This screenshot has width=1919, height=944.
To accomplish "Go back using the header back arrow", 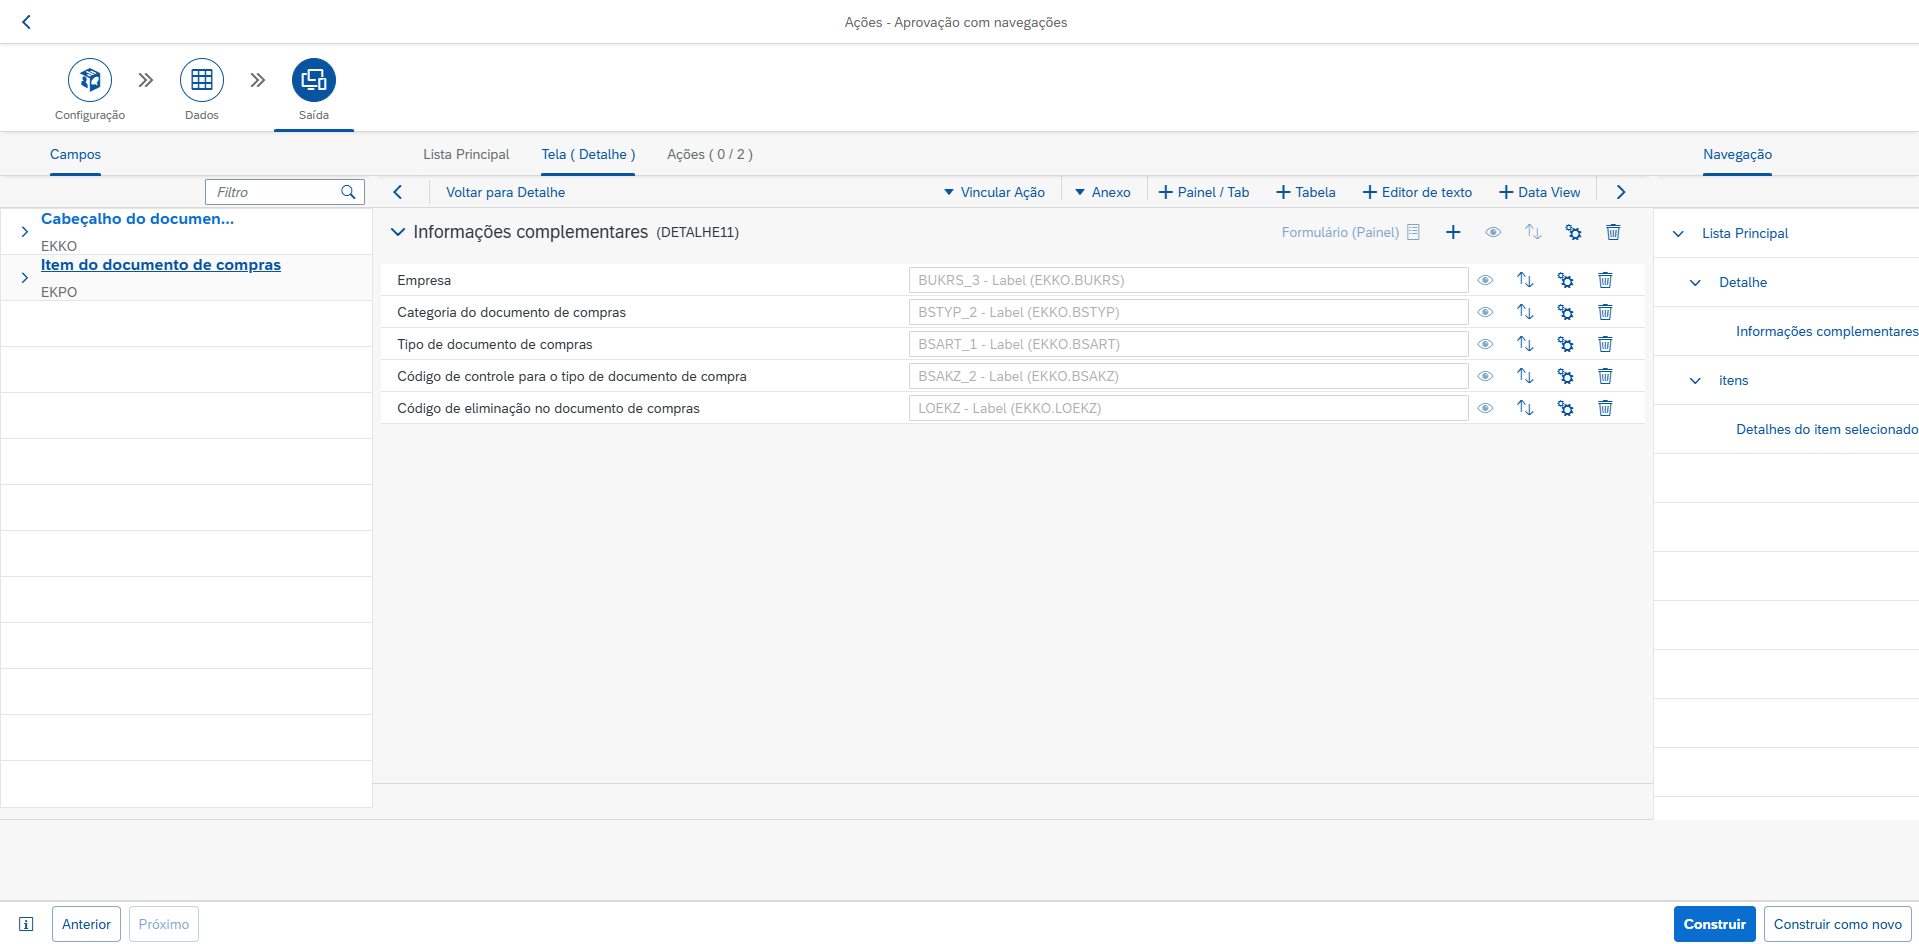I will pos(26,22).
